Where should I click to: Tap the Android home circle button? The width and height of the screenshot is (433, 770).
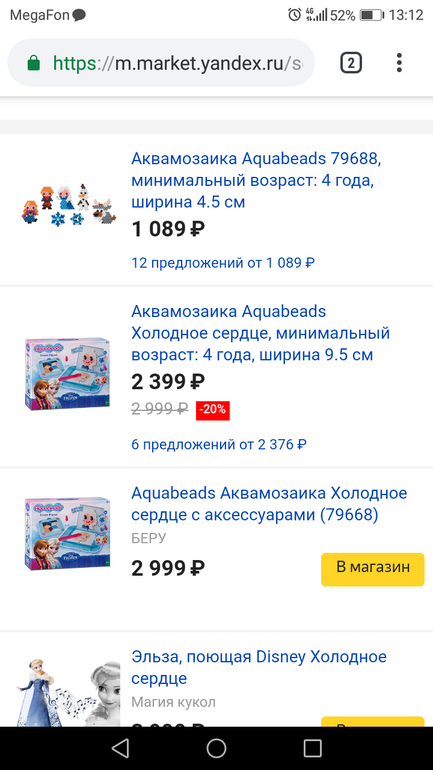216,748
